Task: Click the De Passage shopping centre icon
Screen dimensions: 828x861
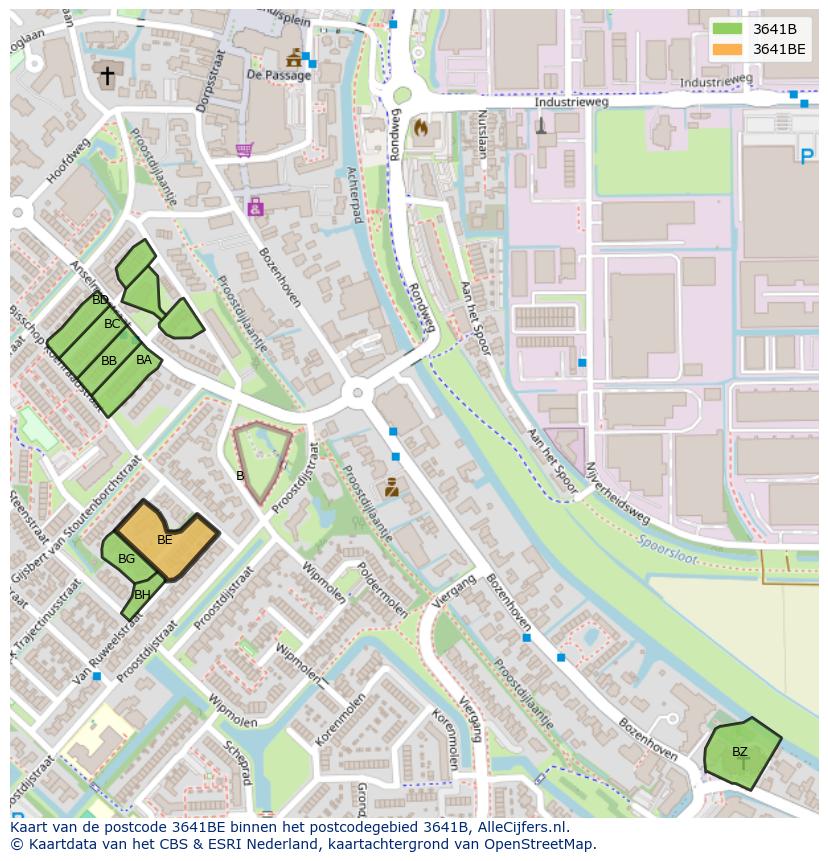Action: 294,56
